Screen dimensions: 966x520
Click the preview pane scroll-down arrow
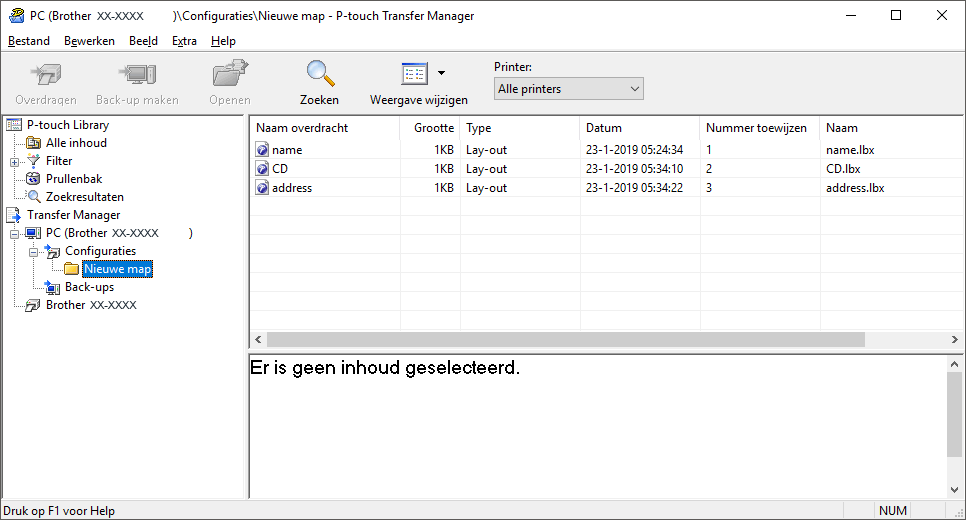click(954, 490)
